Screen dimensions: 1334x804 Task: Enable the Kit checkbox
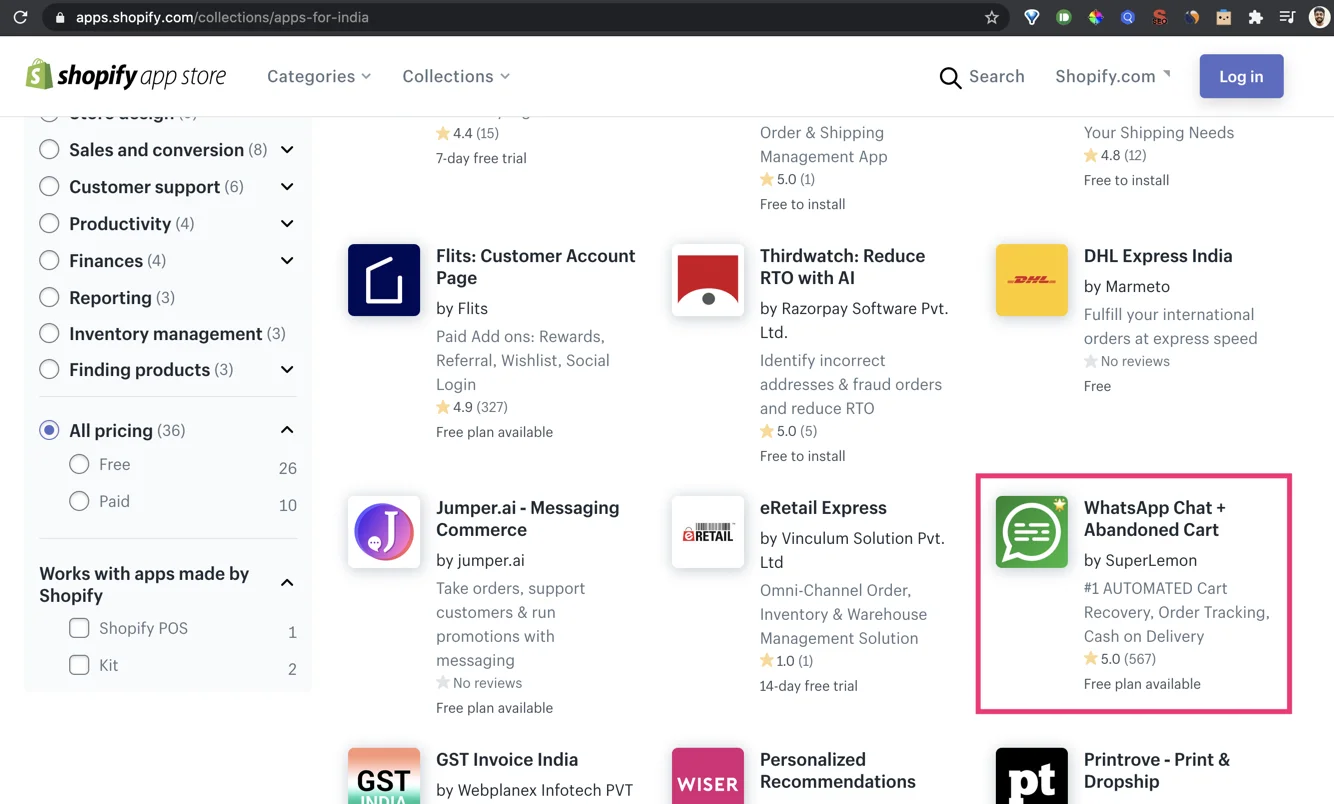(79, 665)
